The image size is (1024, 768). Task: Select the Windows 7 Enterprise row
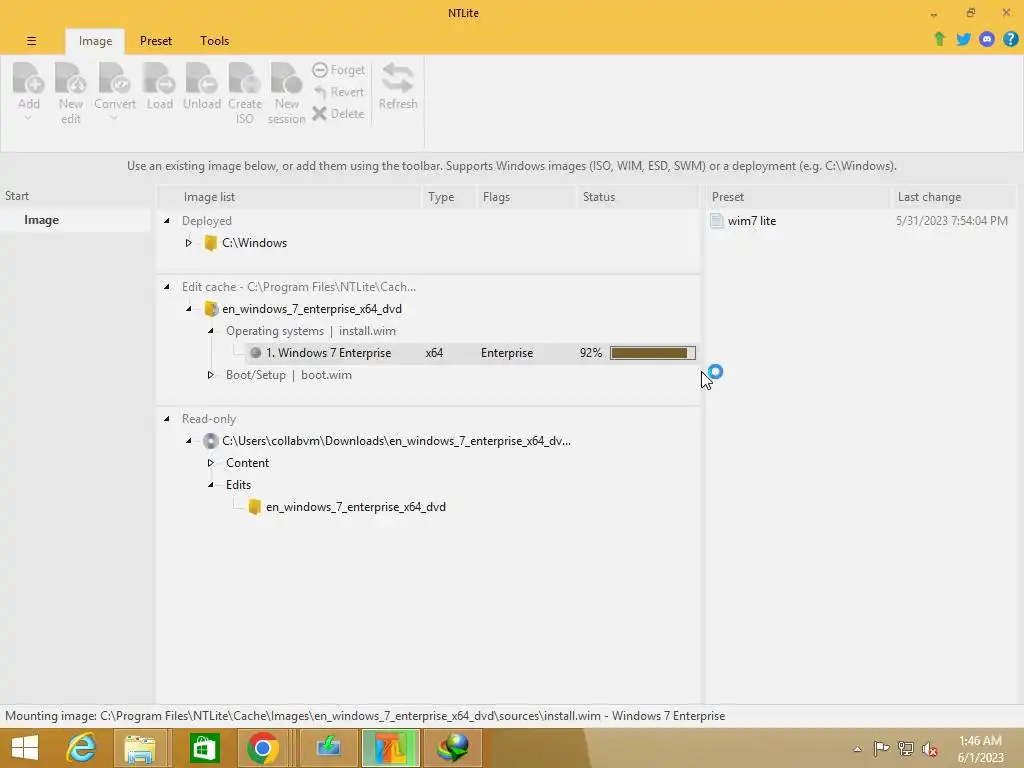pos(472,353)
